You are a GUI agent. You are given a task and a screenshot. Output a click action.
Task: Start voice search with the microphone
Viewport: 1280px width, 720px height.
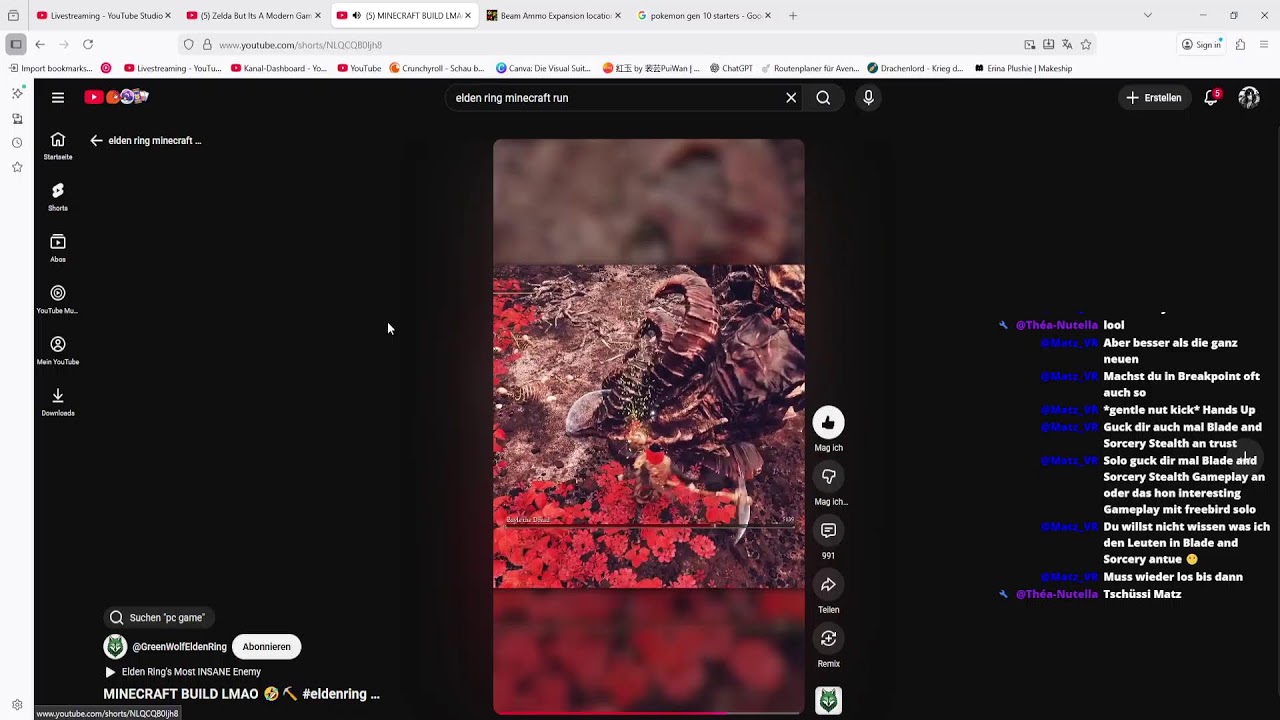click(868, 98)
